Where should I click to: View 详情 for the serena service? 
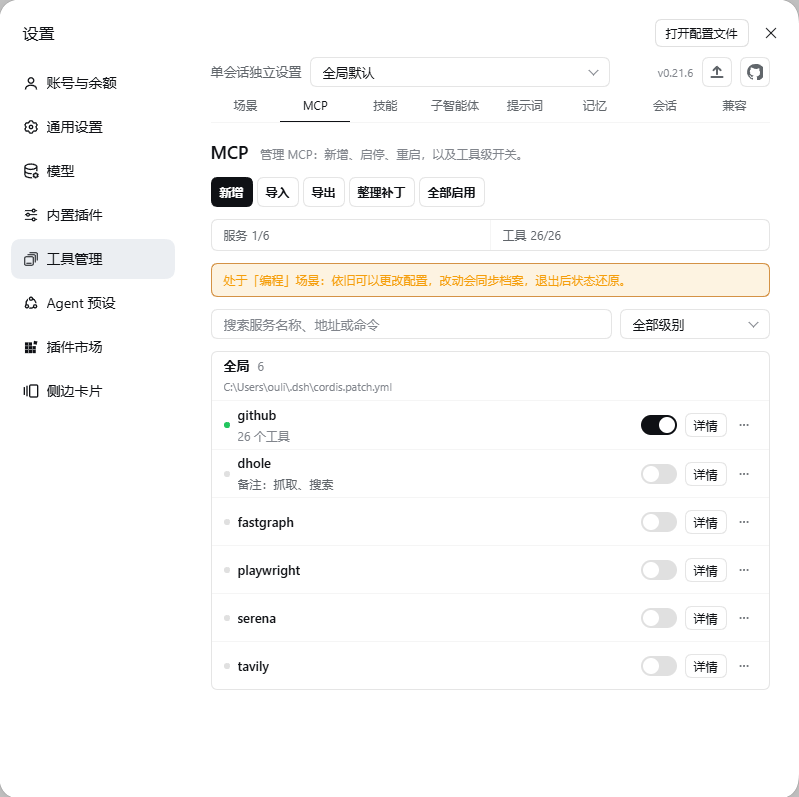coord(706,618)
